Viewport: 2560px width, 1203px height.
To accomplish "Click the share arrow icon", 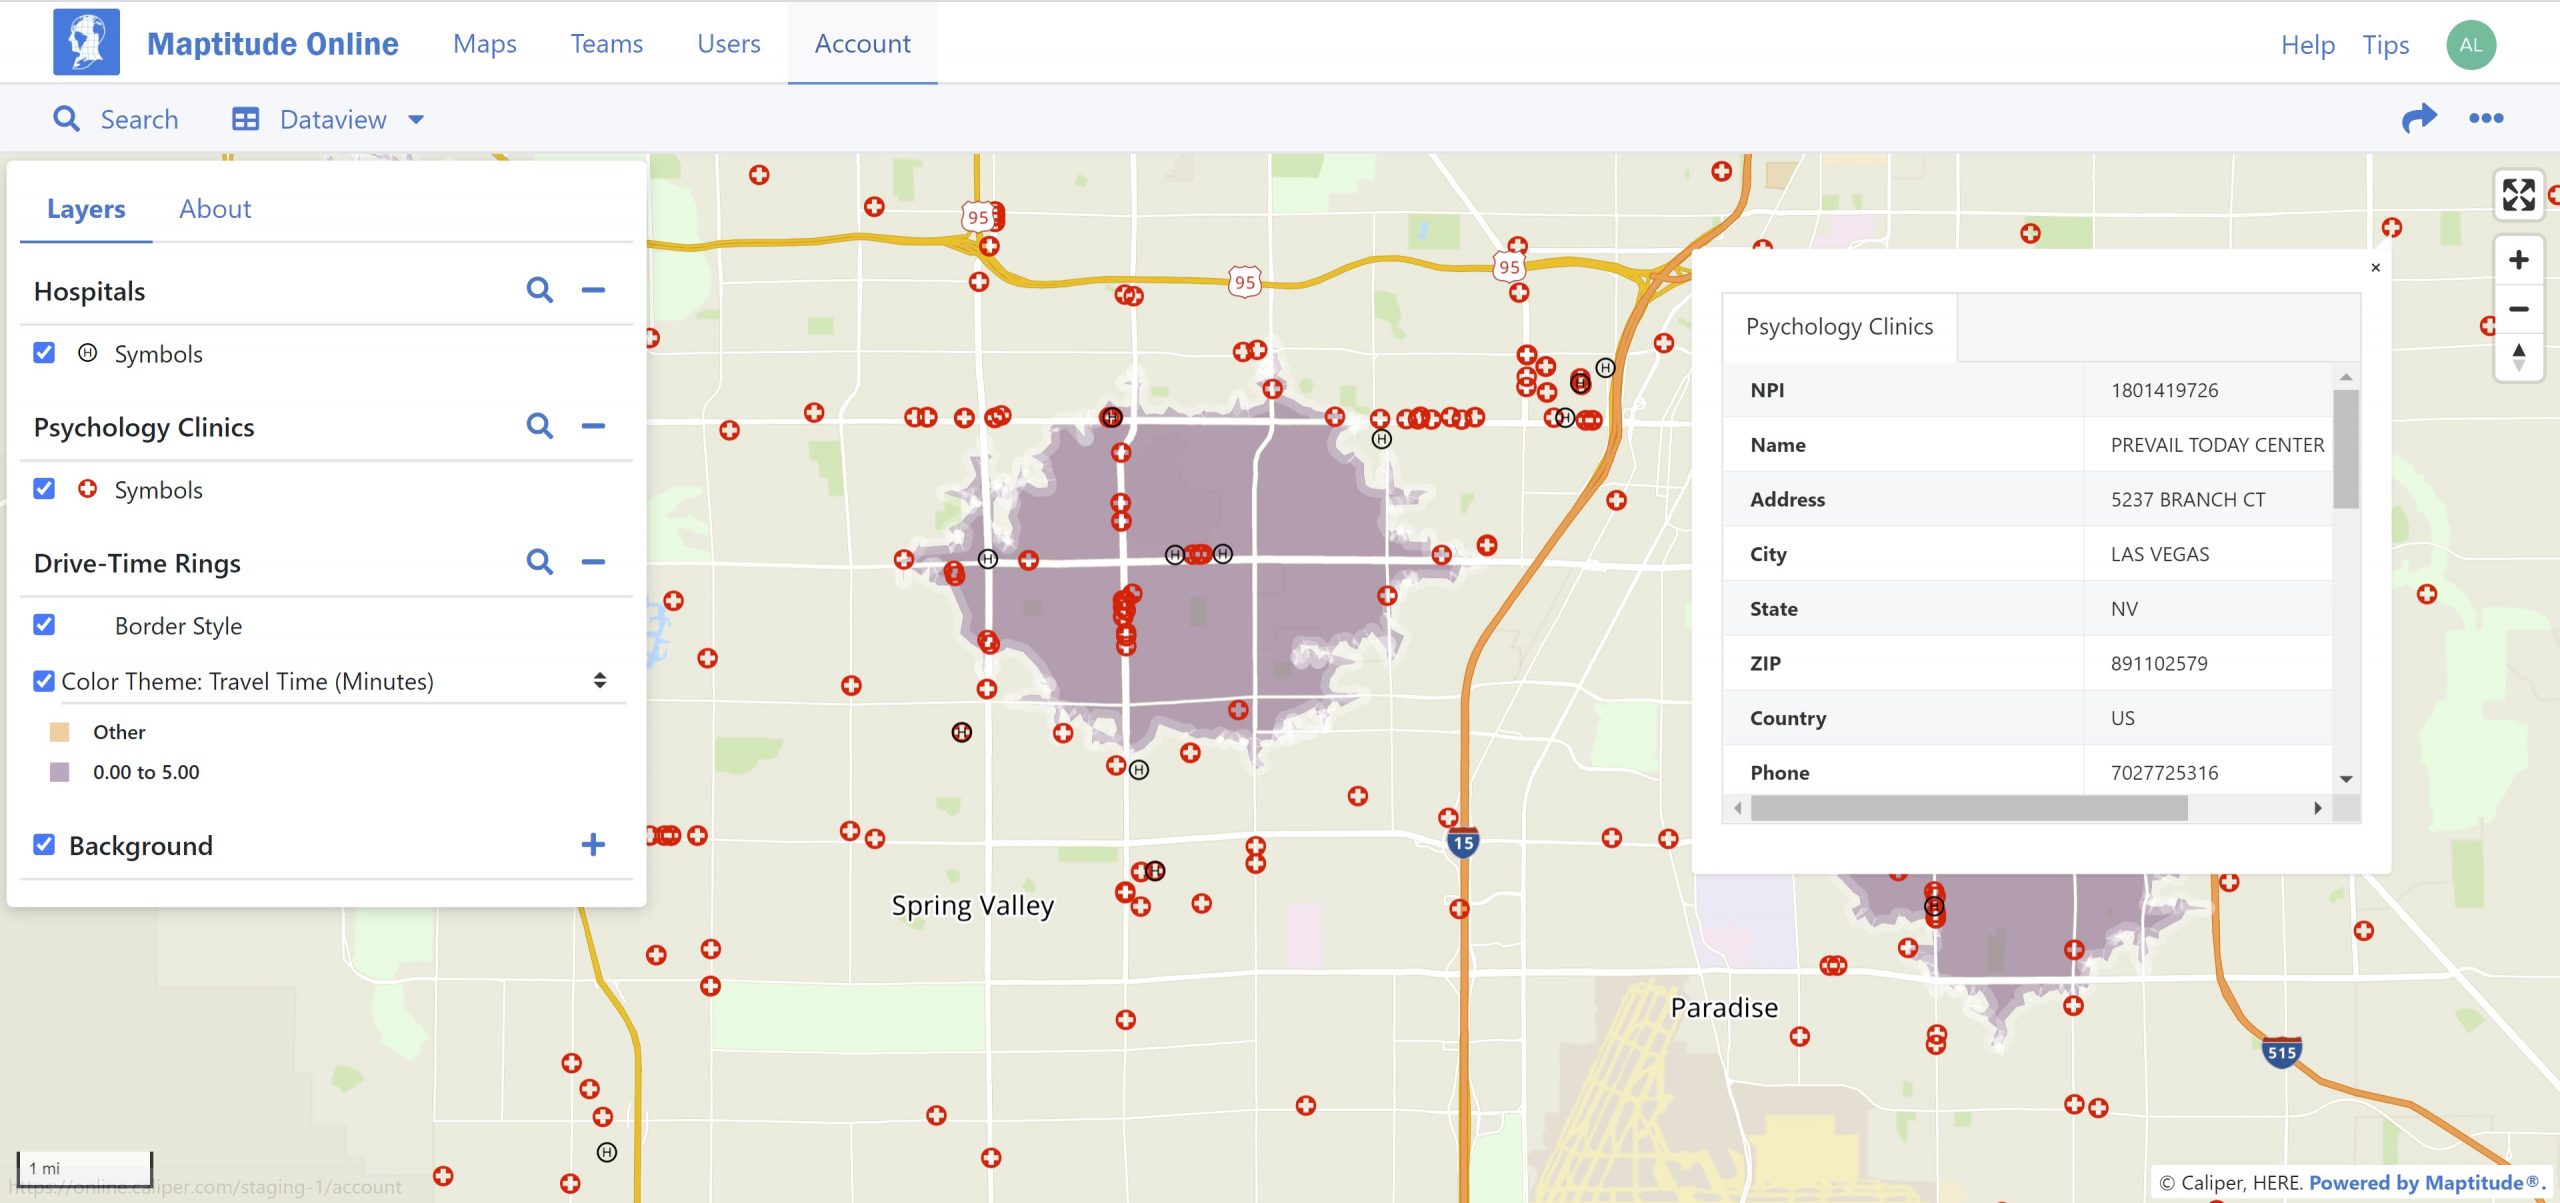I will click(x=2418, y=119).
